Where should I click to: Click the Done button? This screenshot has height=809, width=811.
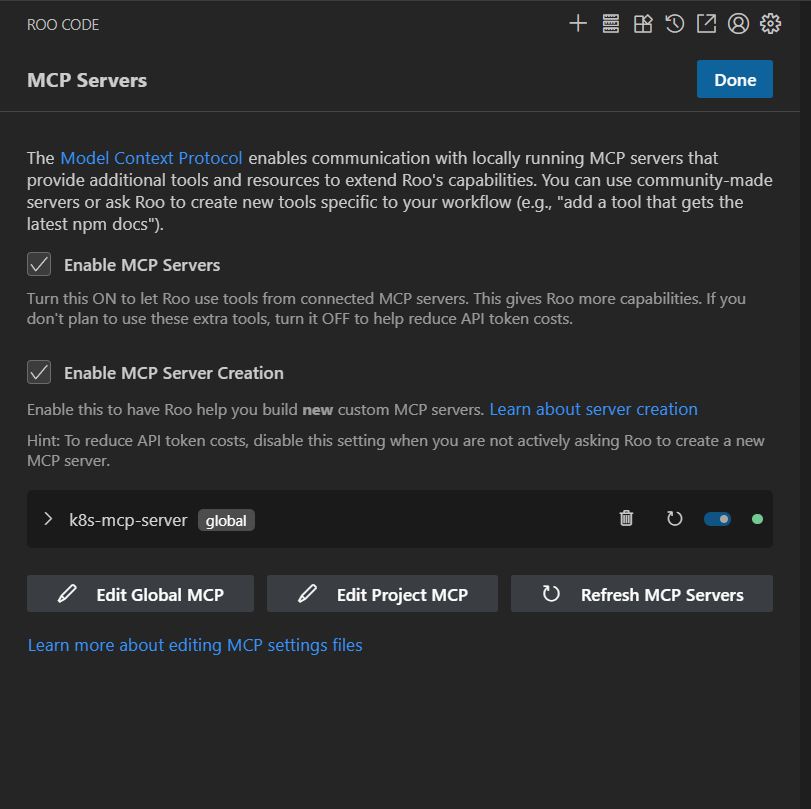[x=735, y=80]
